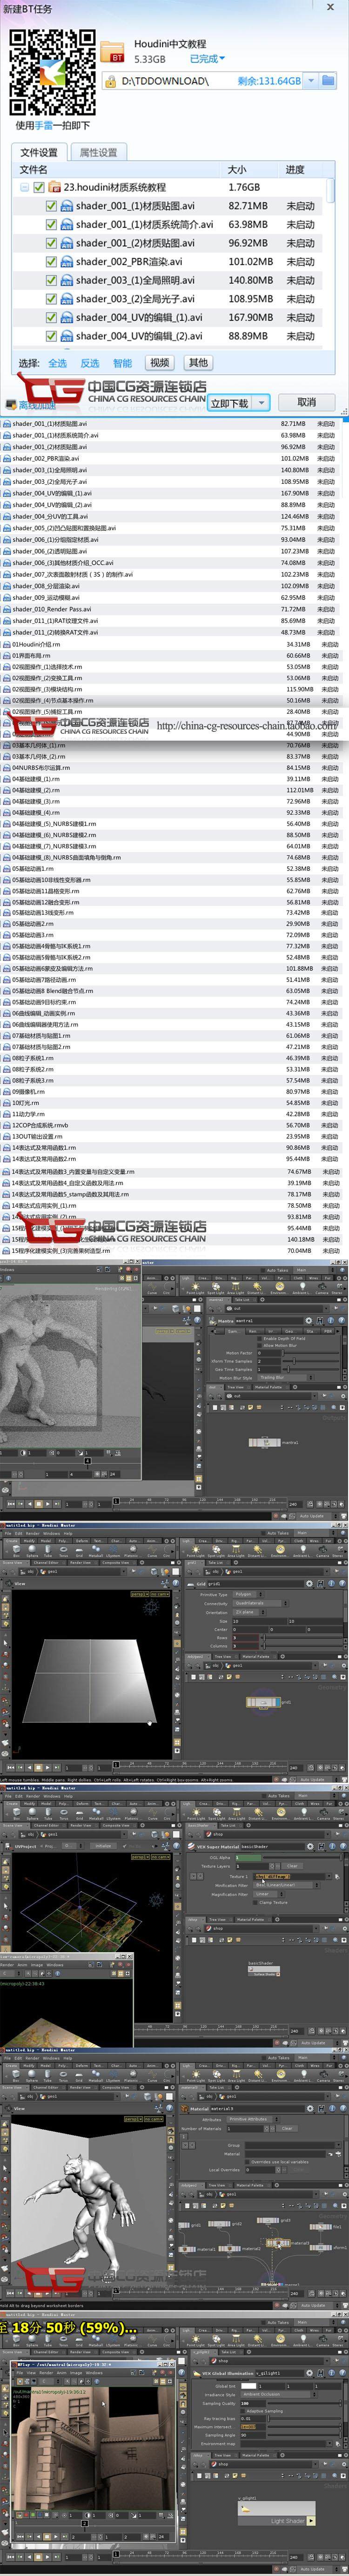Uncheck shader_004_UV的编辑_(2).avi checkbox
The image size is (349, 2576).
tap(52, 336)
